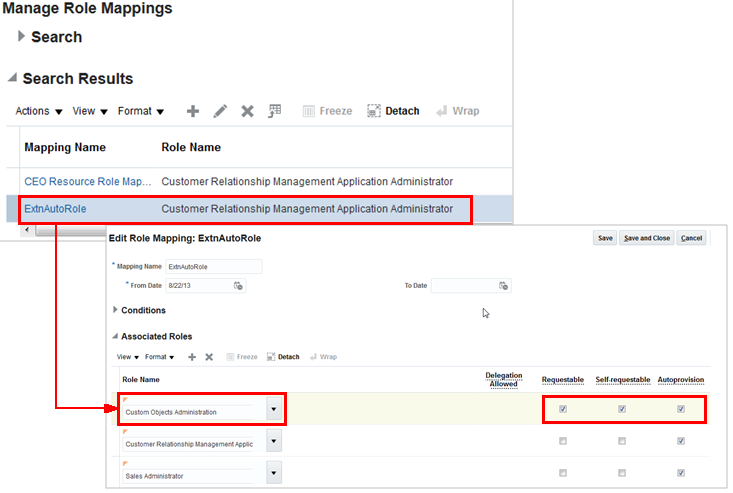Click Detach in the Search Results toolbar
The width and height of the screenshot is (733, 493).
point(393,111)
